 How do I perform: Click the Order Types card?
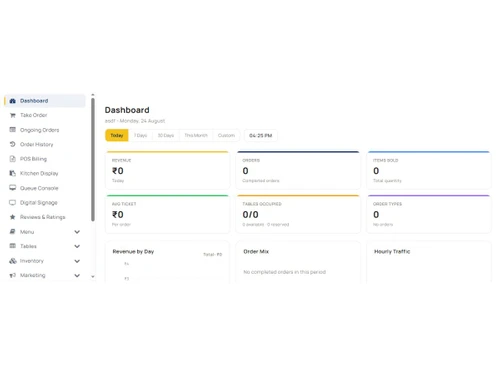(x=429, y=214)
